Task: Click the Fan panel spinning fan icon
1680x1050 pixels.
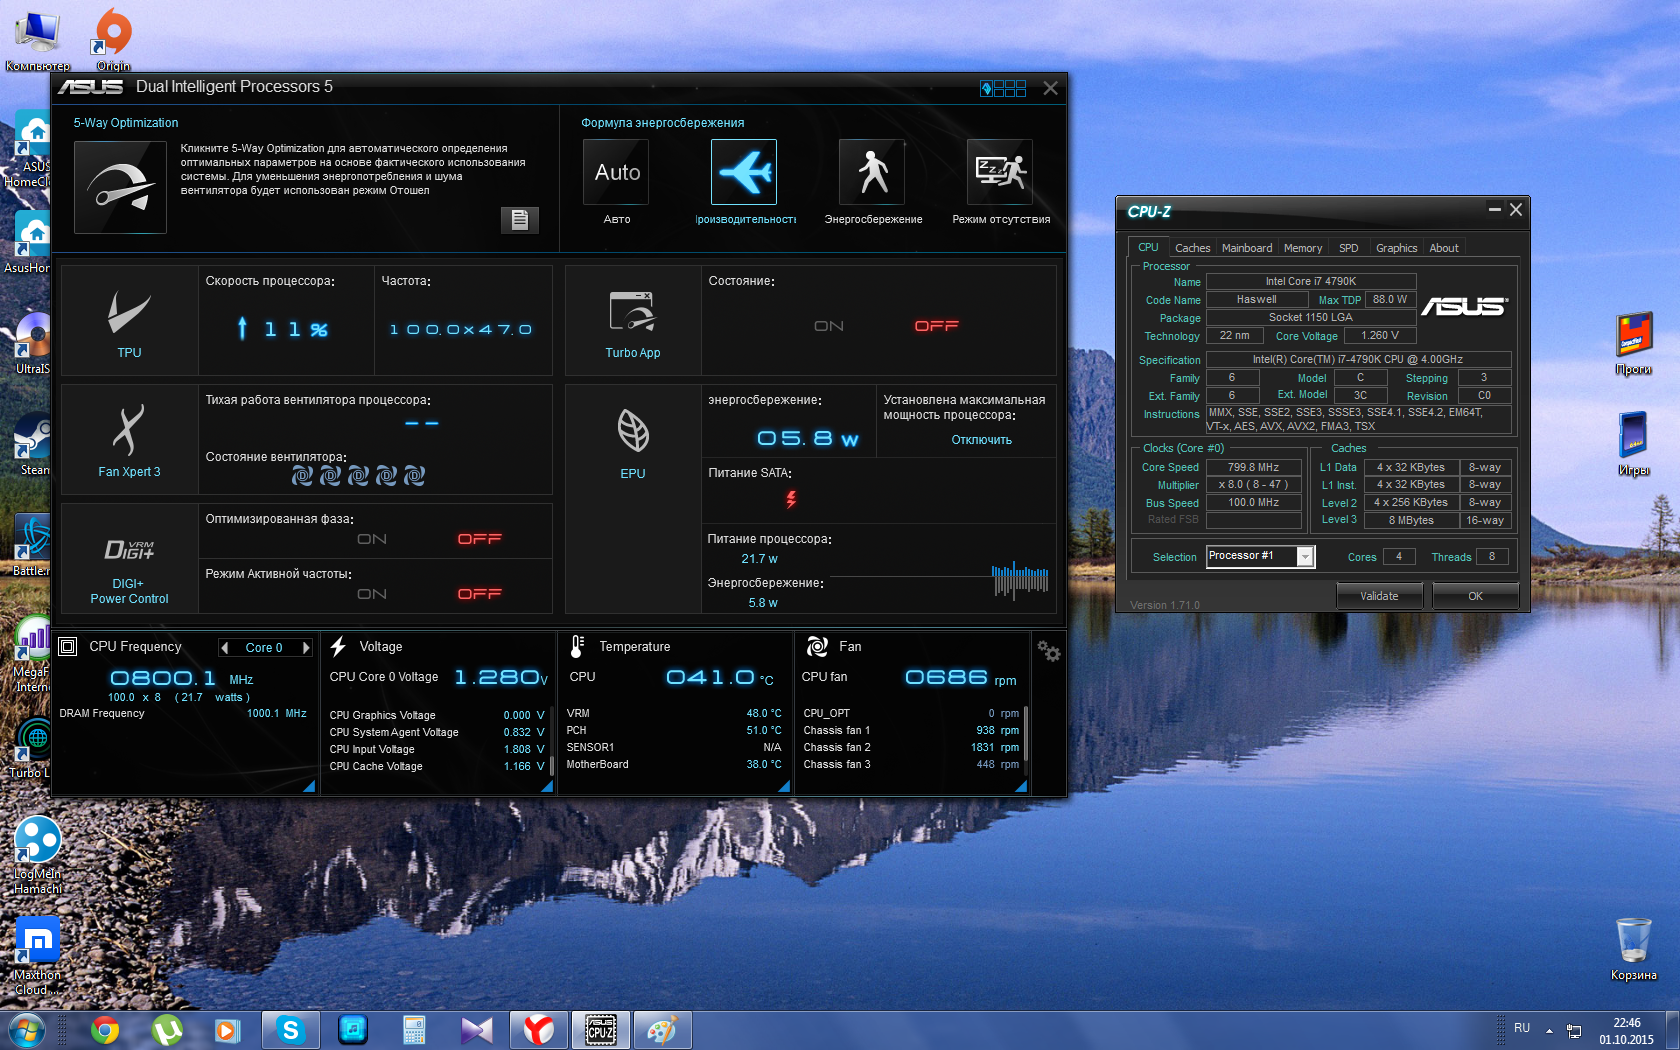Action: coord(817,647)
